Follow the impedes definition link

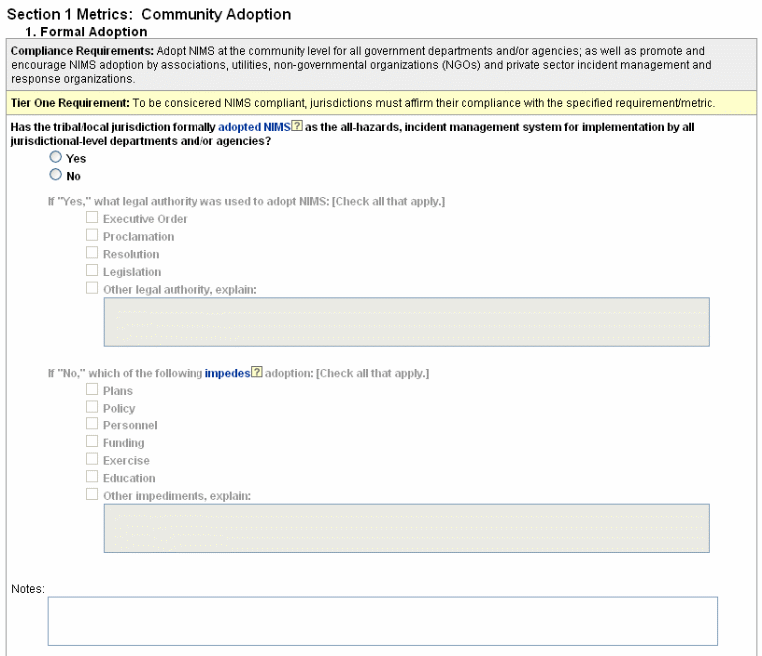[226, 374]
